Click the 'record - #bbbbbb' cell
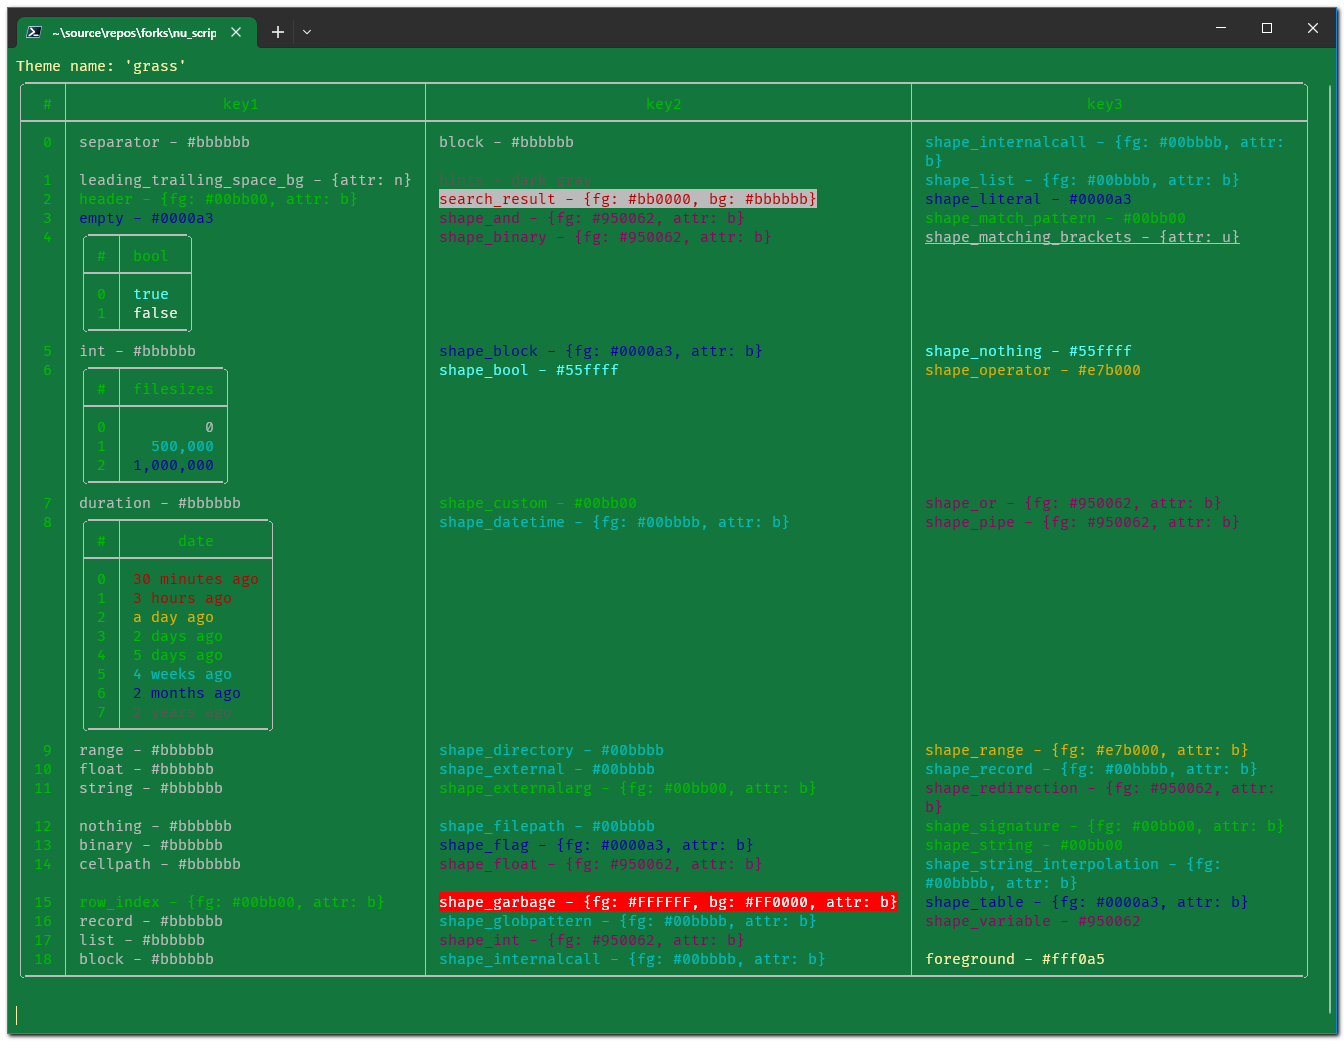1344x1041 pixels. (x=151, y=921)
